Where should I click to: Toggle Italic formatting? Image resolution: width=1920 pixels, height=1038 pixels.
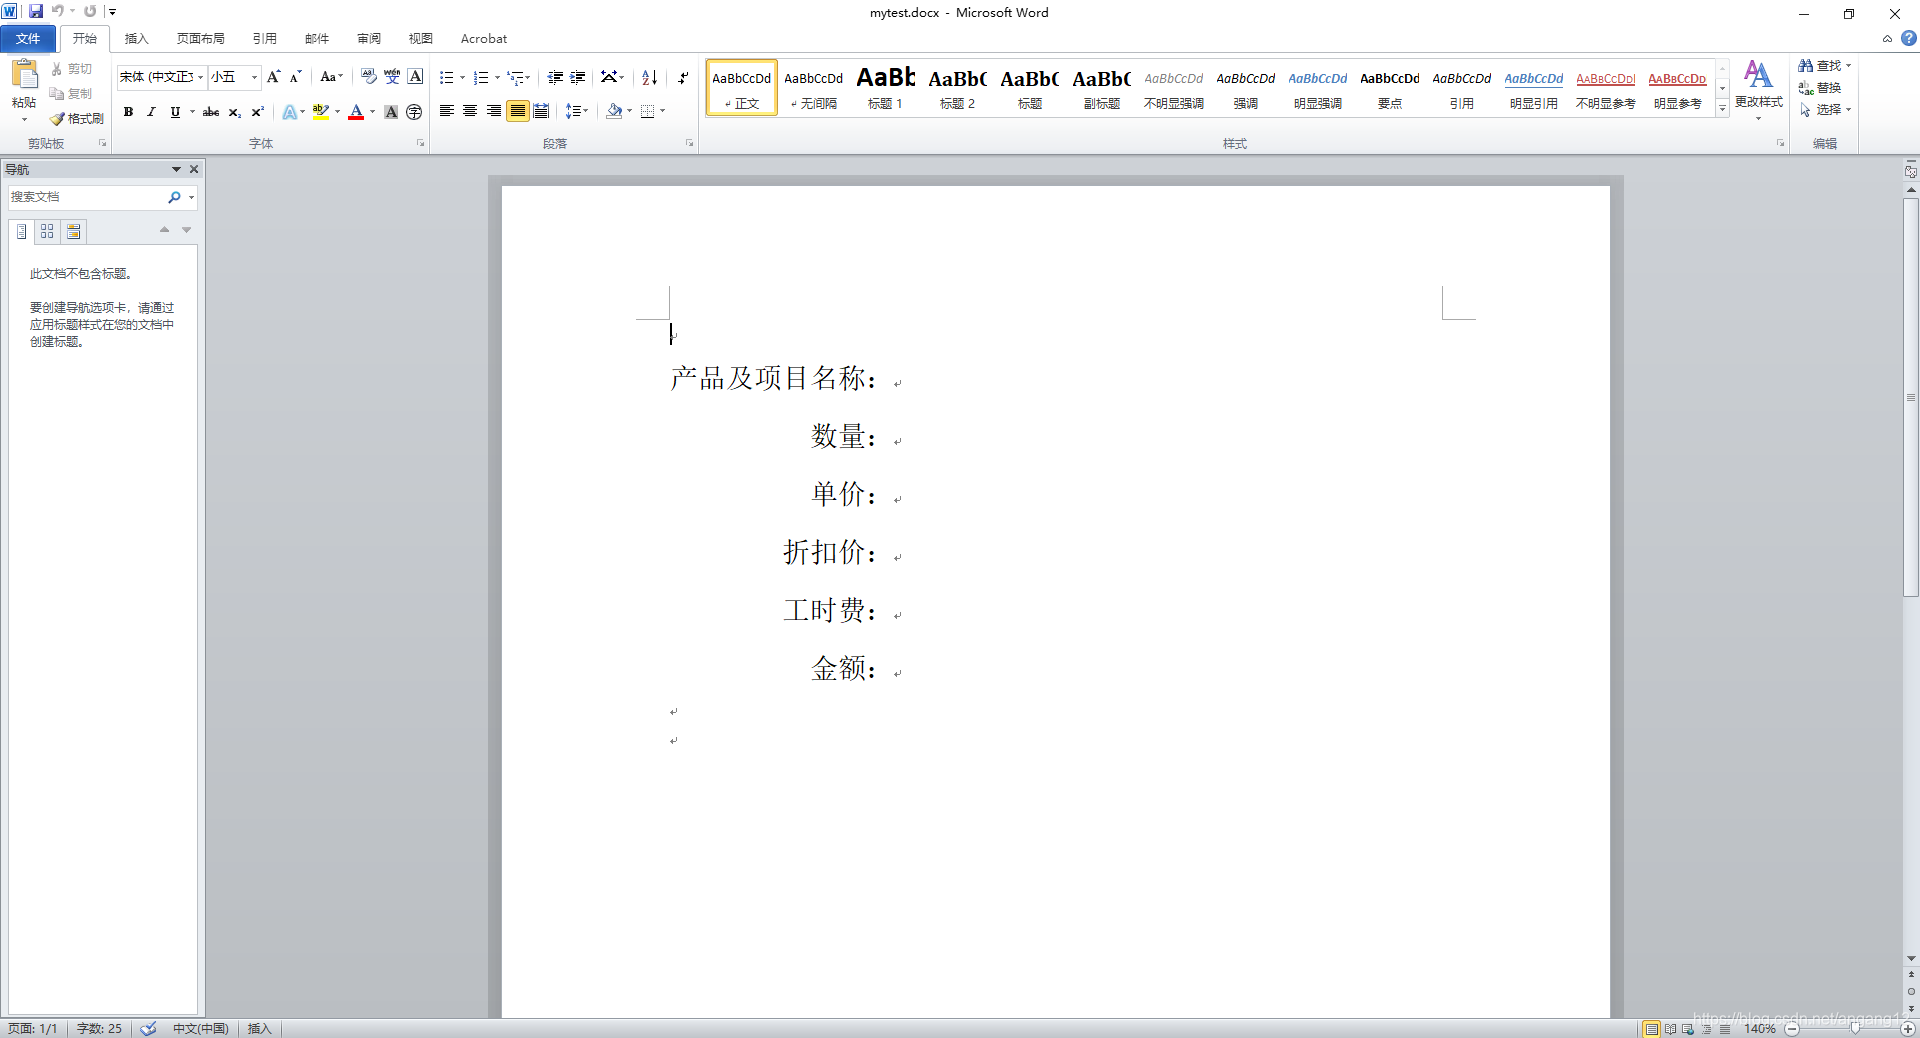click(x=151, y=112)
